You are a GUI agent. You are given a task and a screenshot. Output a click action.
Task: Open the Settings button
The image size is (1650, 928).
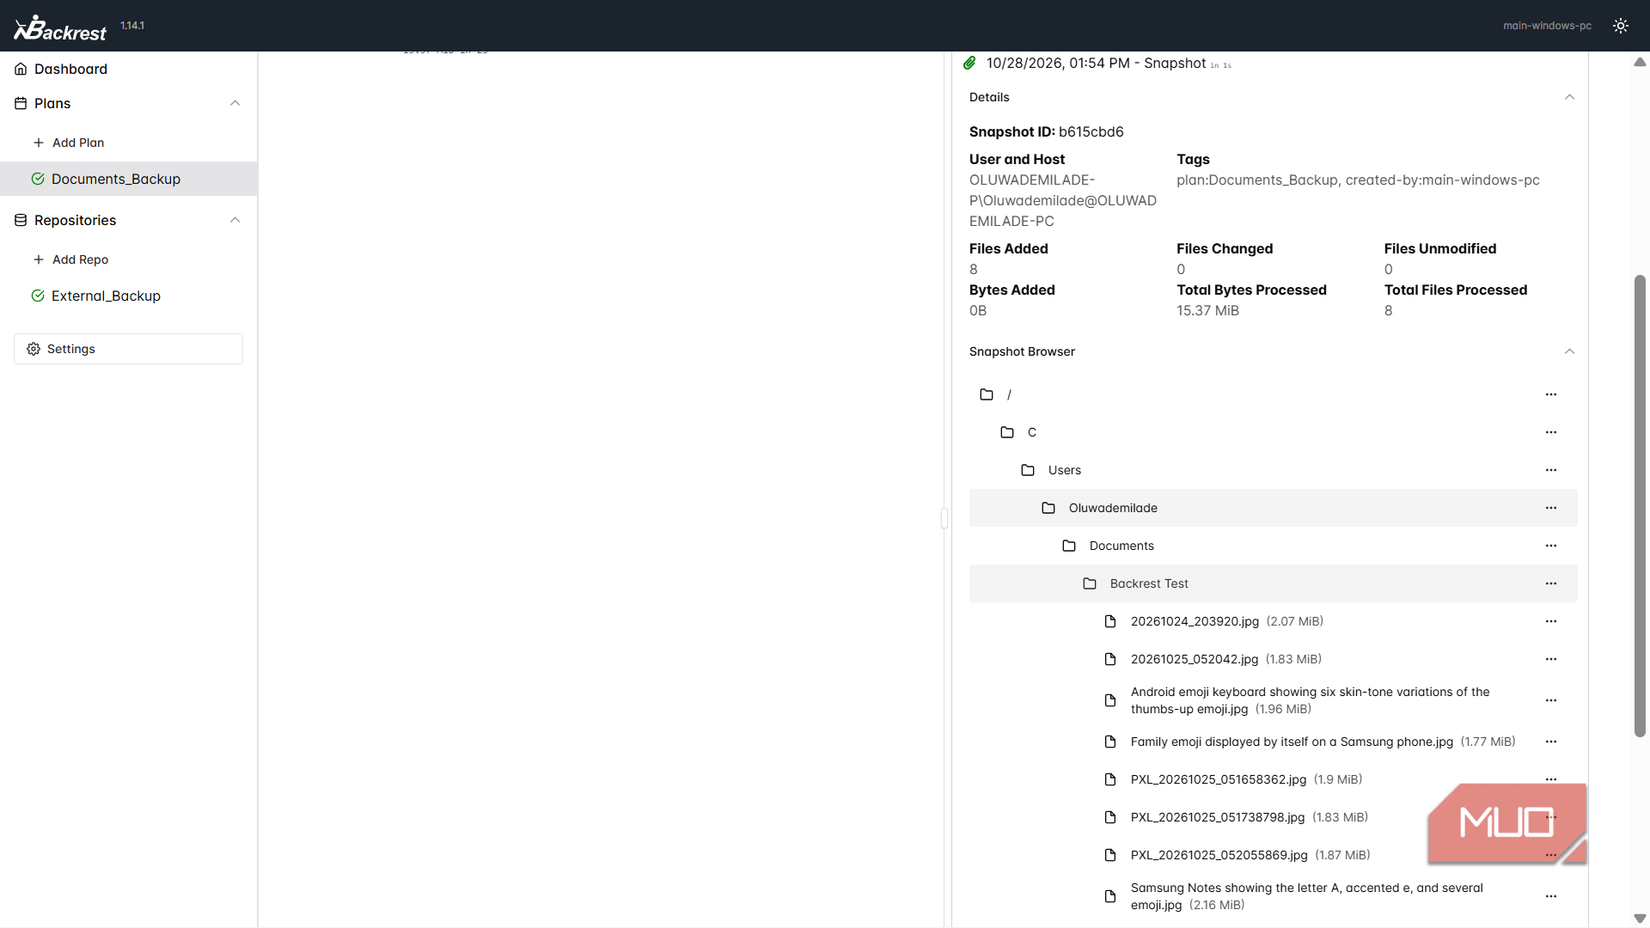click(128, 349)
